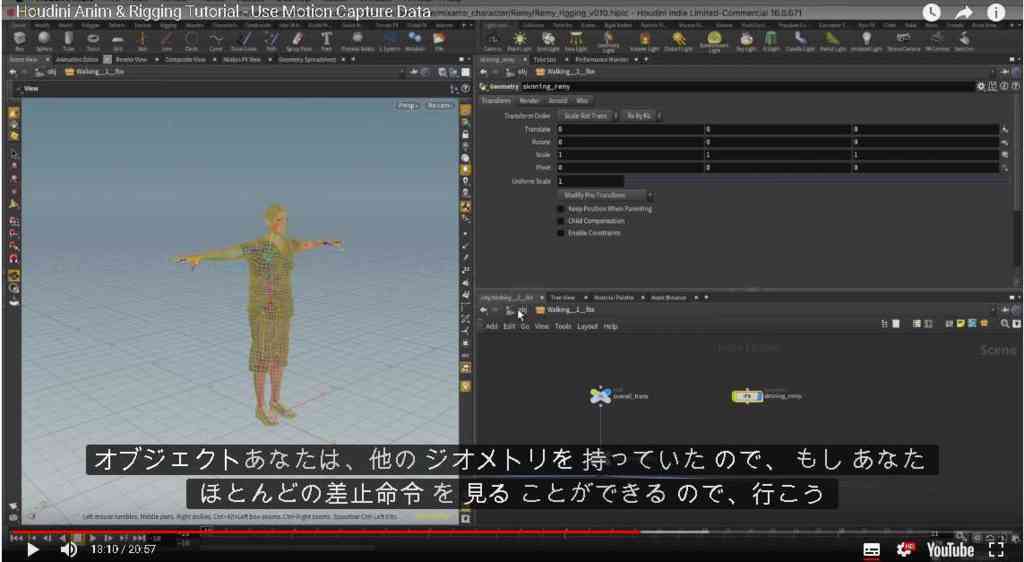The height and width of the screenshot is (562, 1024).
Task: Add a Spot Light from the shelf
Action: point(547,41)
